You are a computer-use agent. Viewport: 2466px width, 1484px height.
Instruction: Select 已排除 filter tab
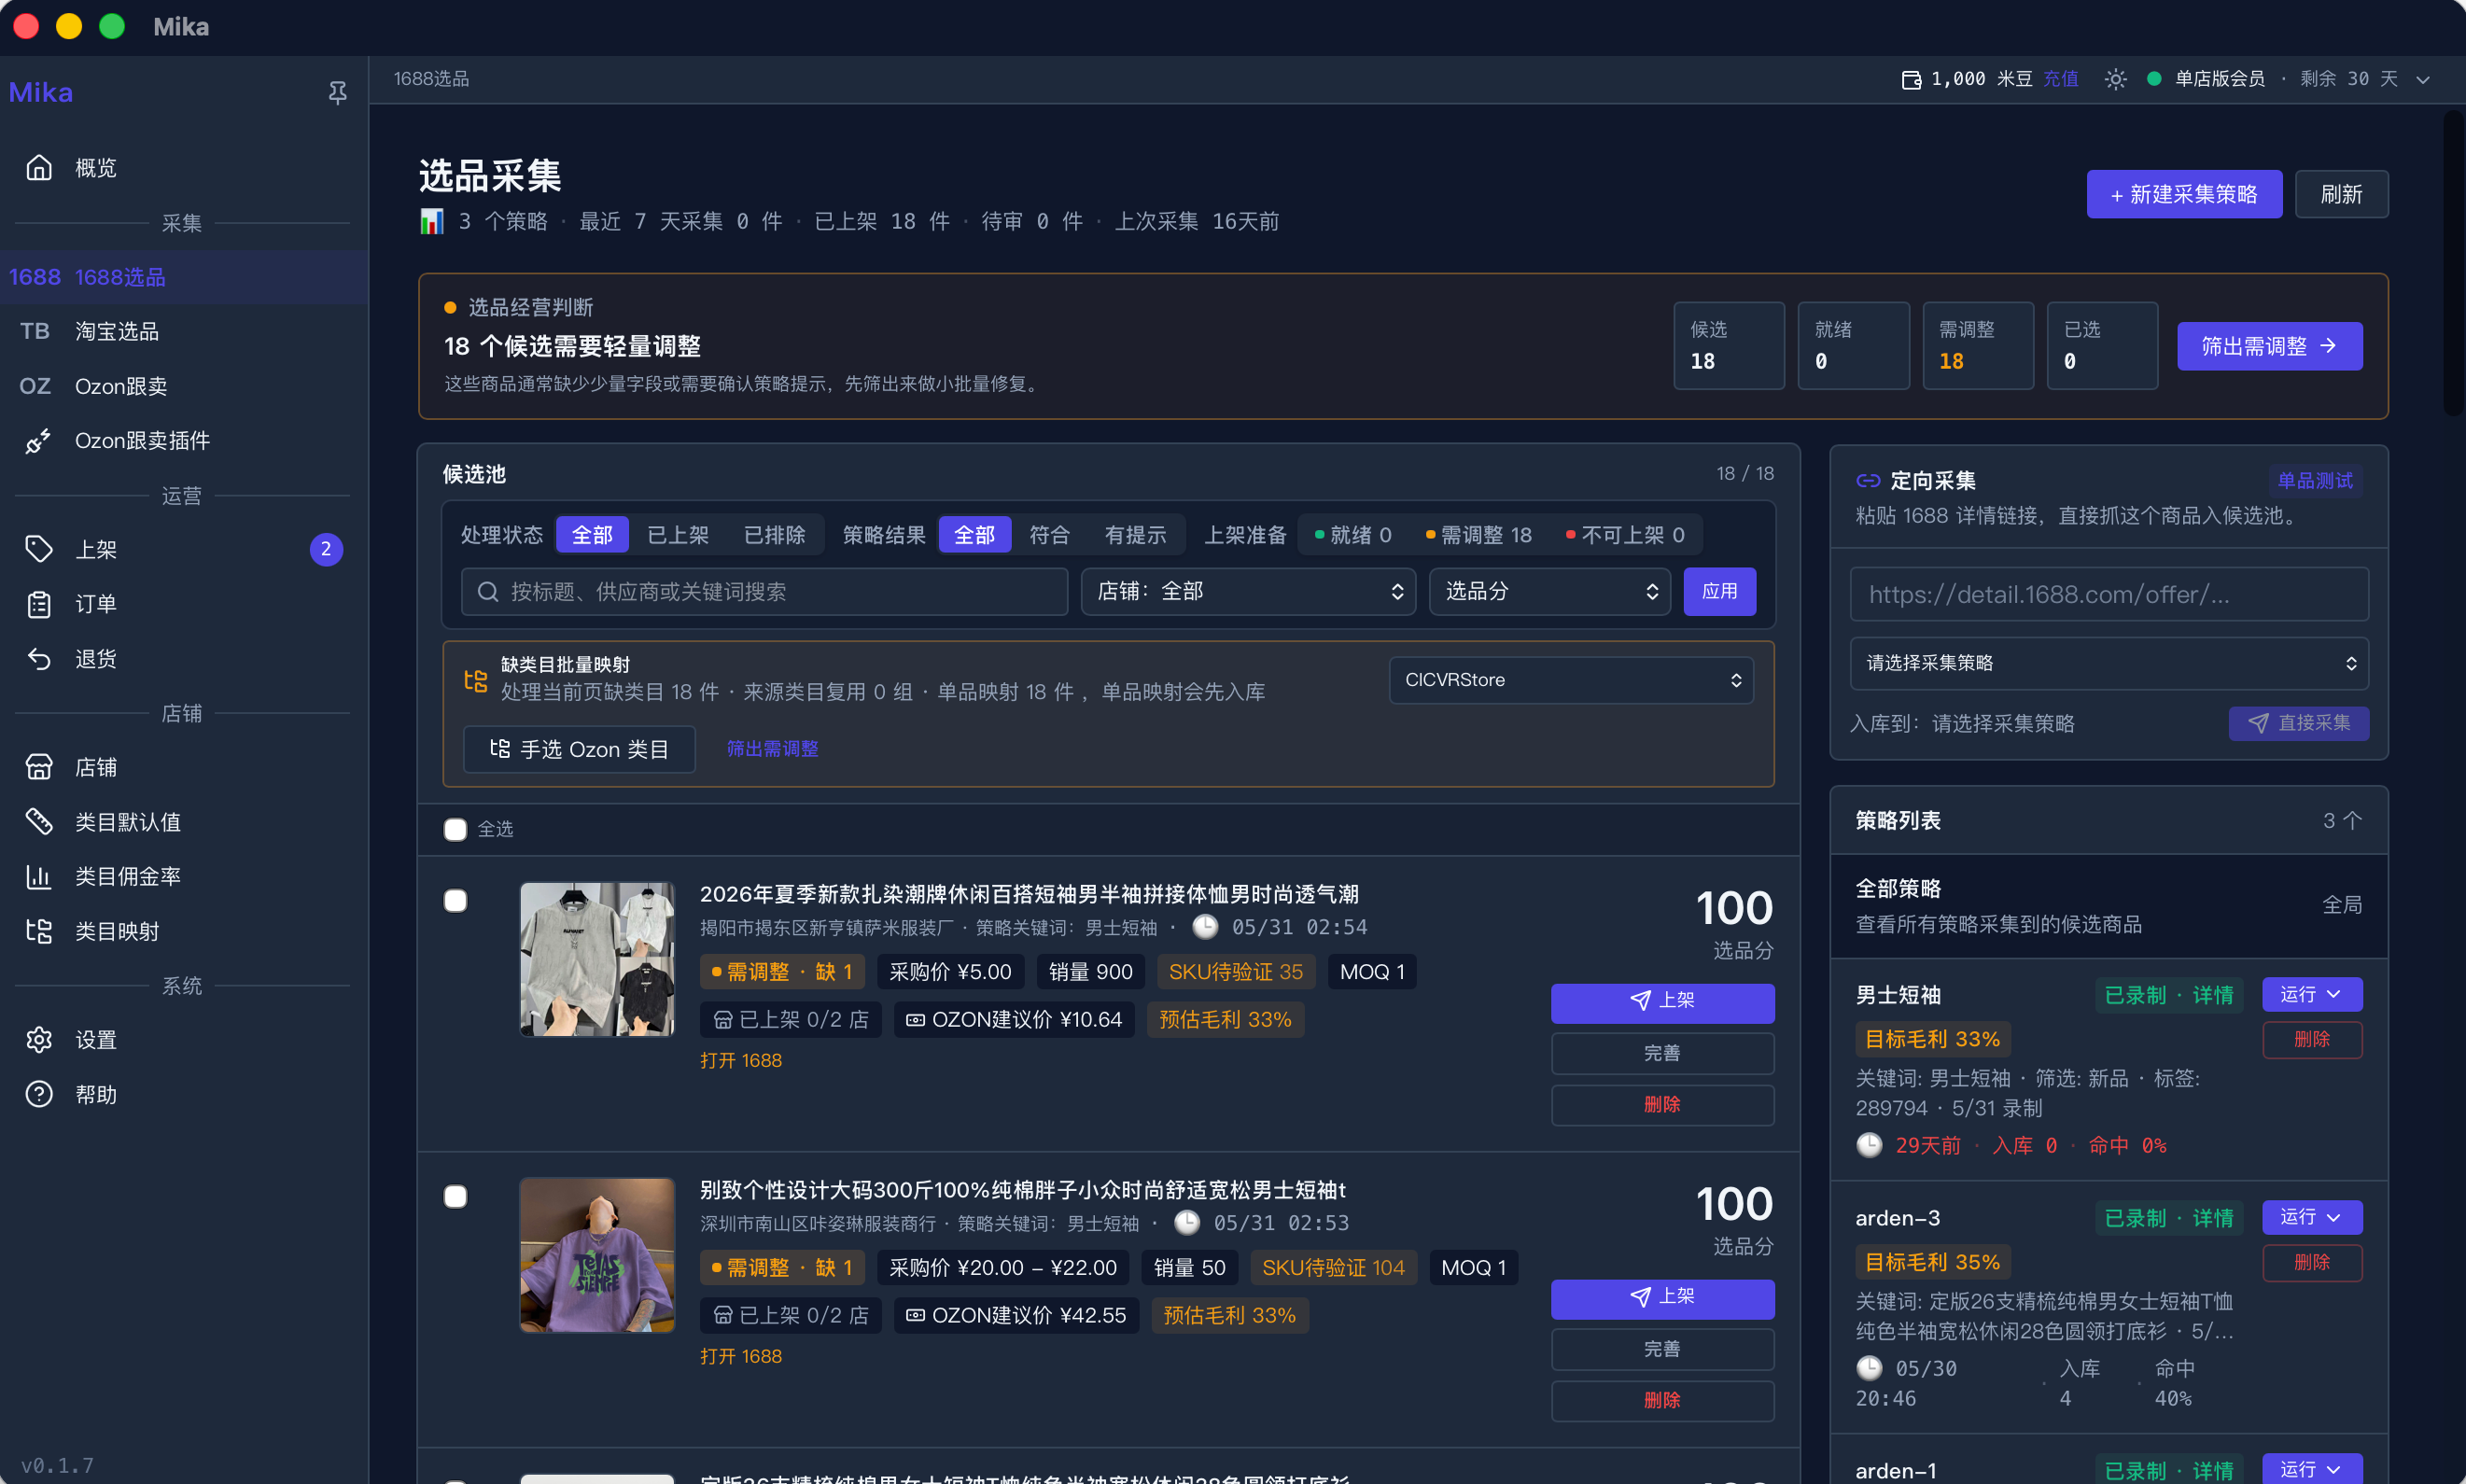tap(774, 535)
